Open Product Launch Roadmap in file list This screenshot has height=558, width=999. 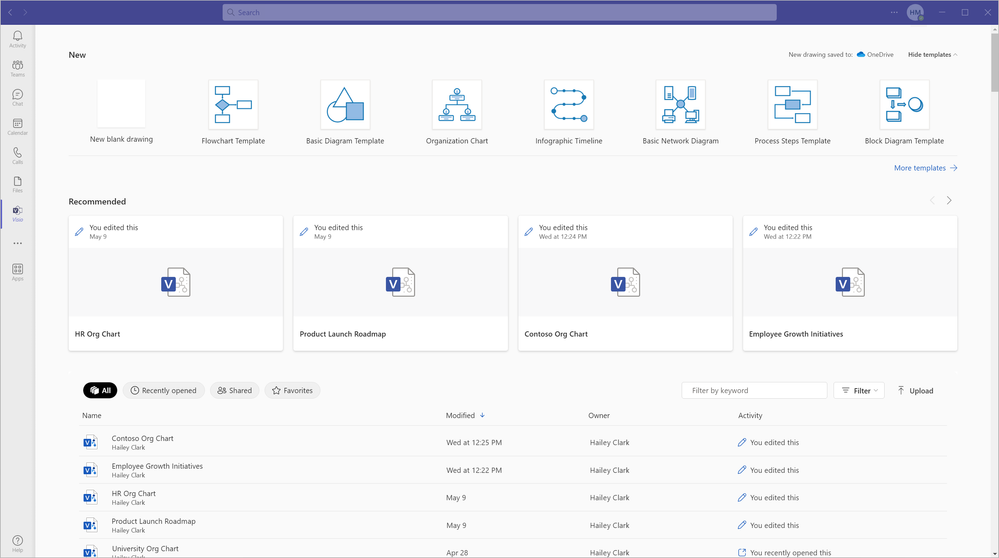(x=154, y=521)
